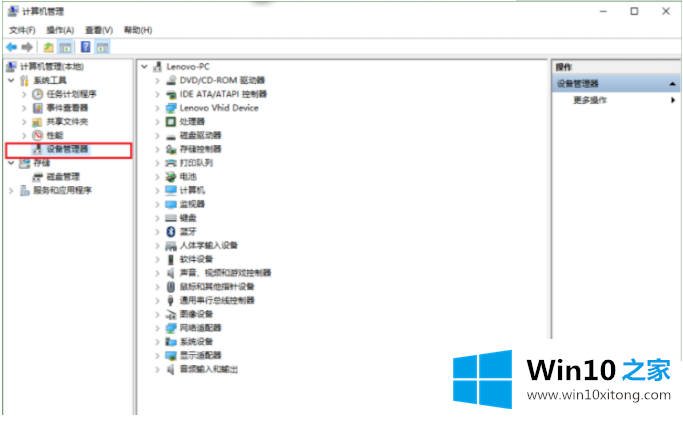Click the 任务计划程序 clock icon

click(x=38, y=94)
